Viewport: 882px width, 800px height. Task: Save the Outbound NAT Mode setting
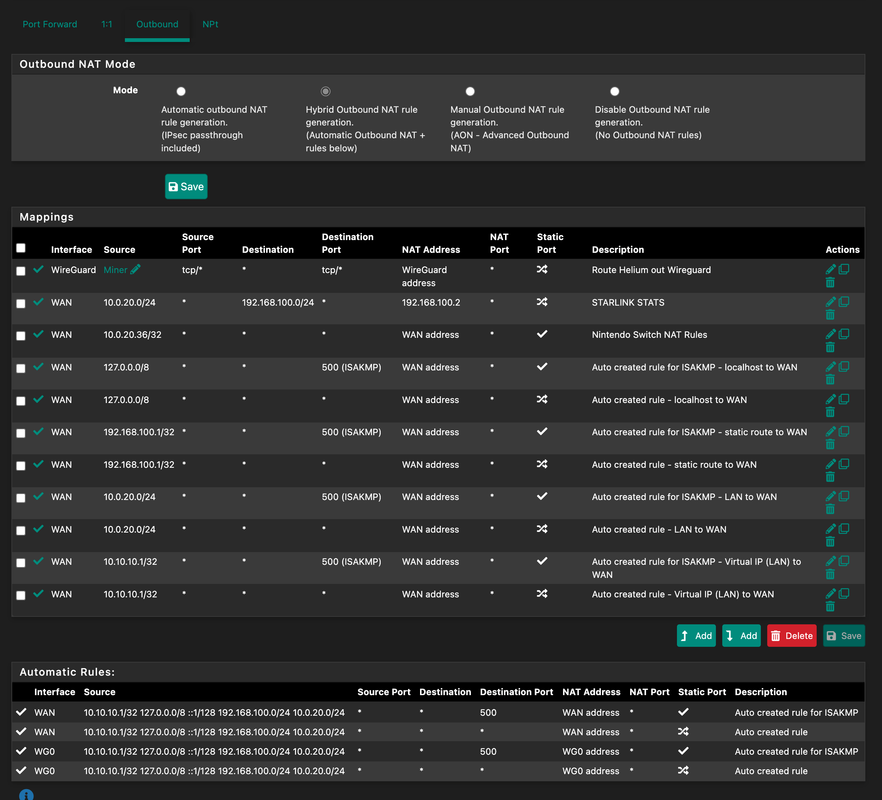pyautogui.click(x=186, y=186)
